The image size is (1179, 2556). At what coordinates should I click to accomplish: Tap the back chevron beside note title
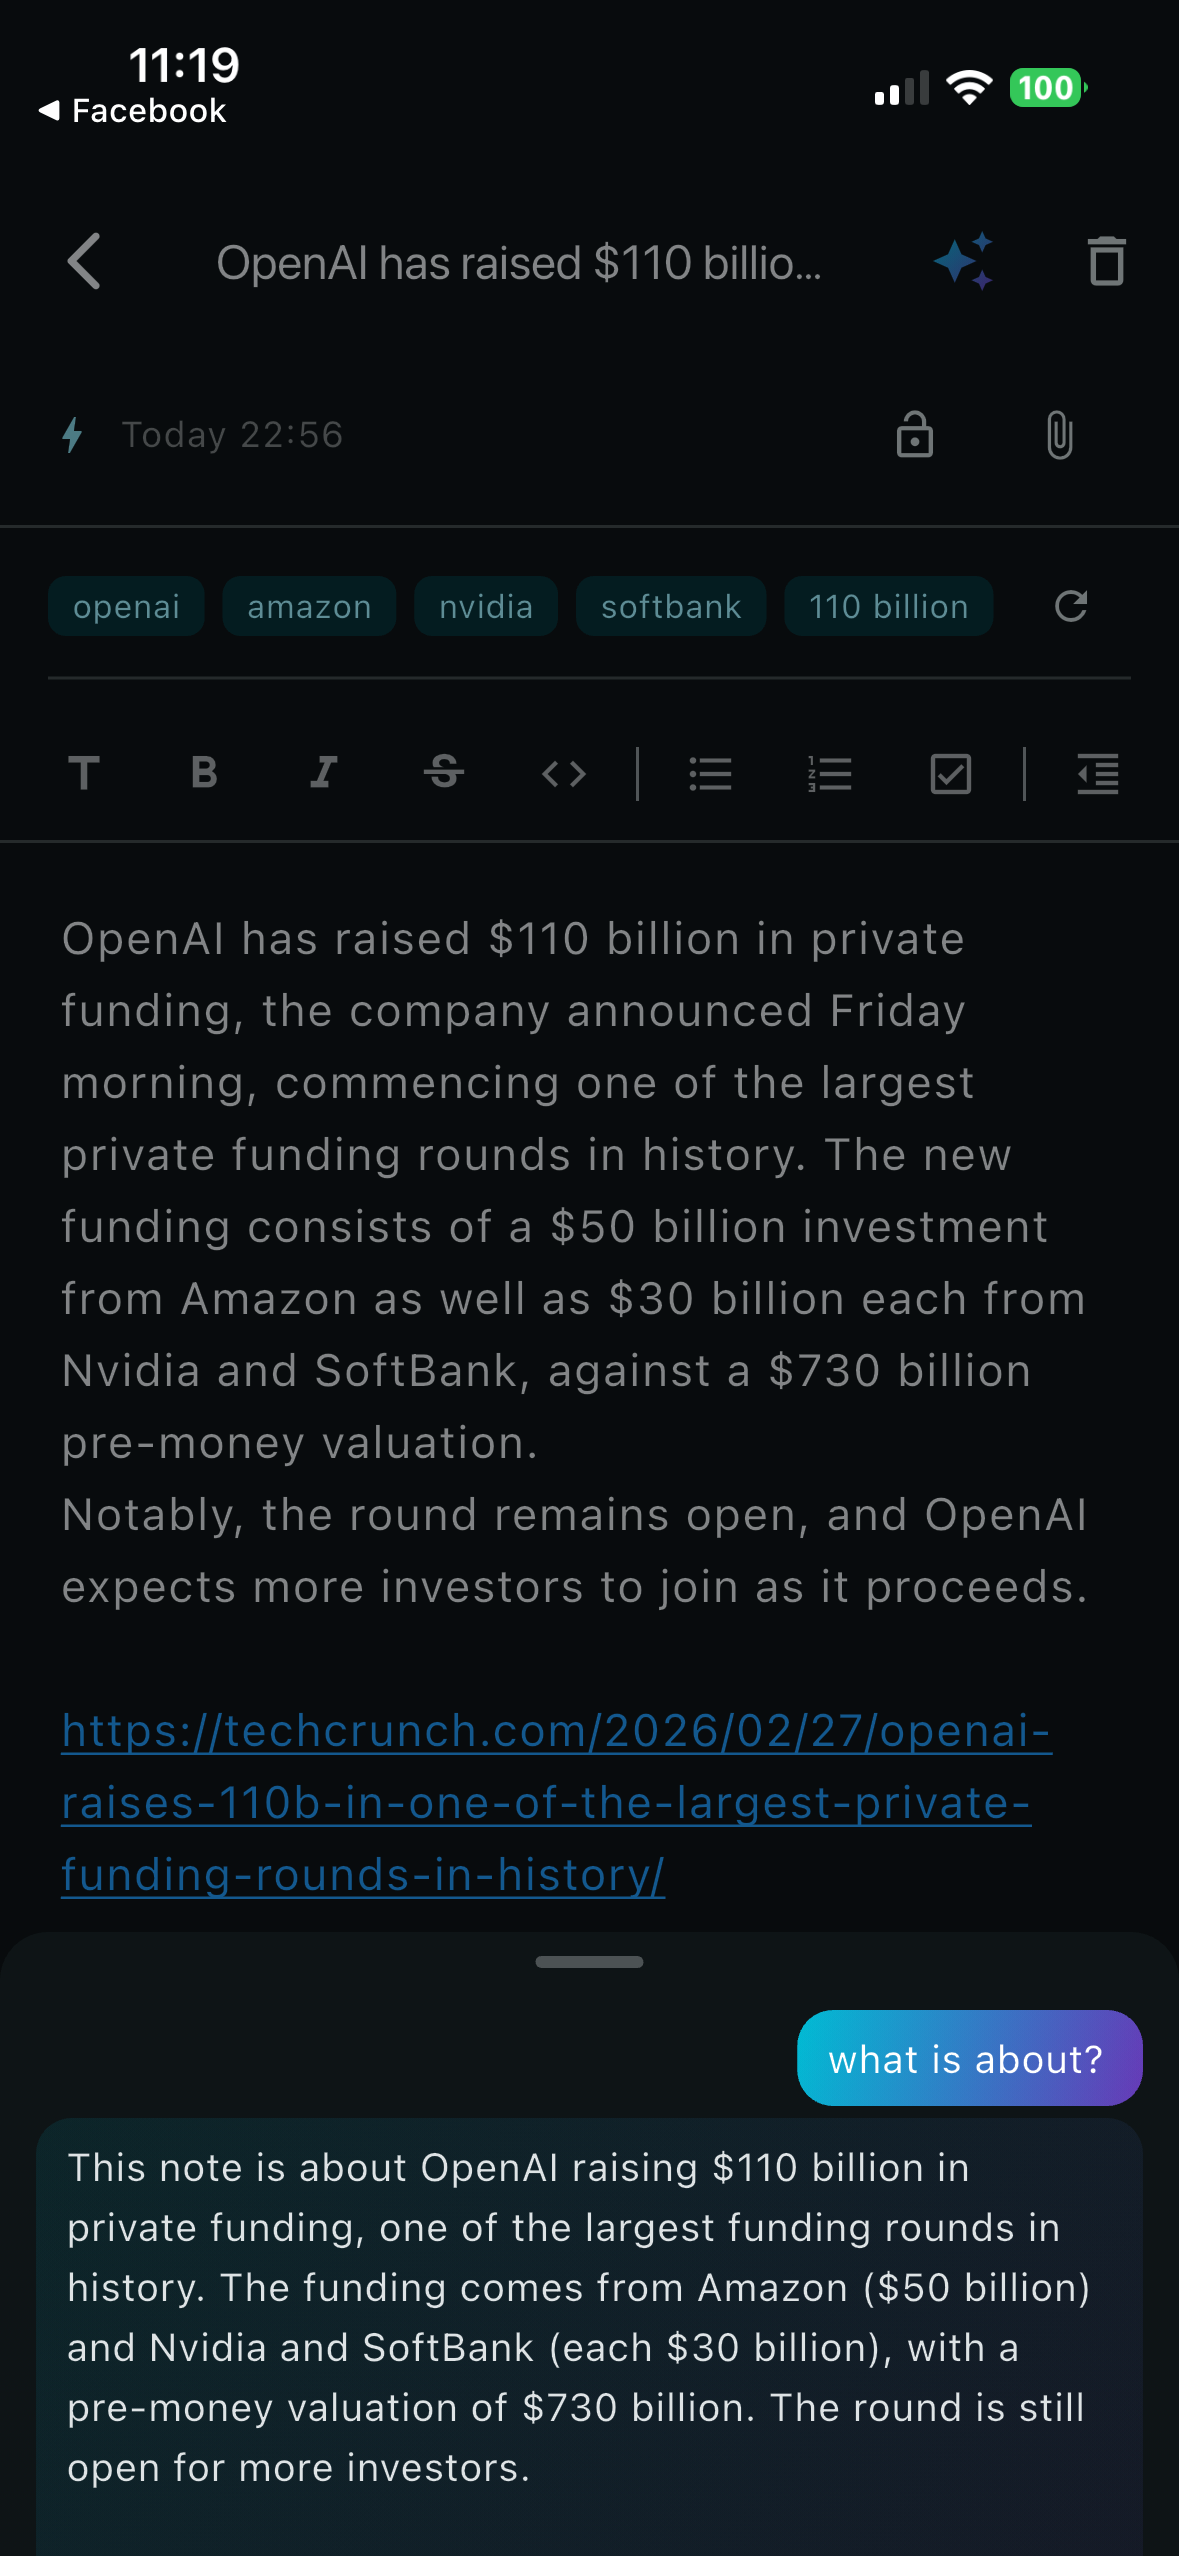(x=84, y=262)
